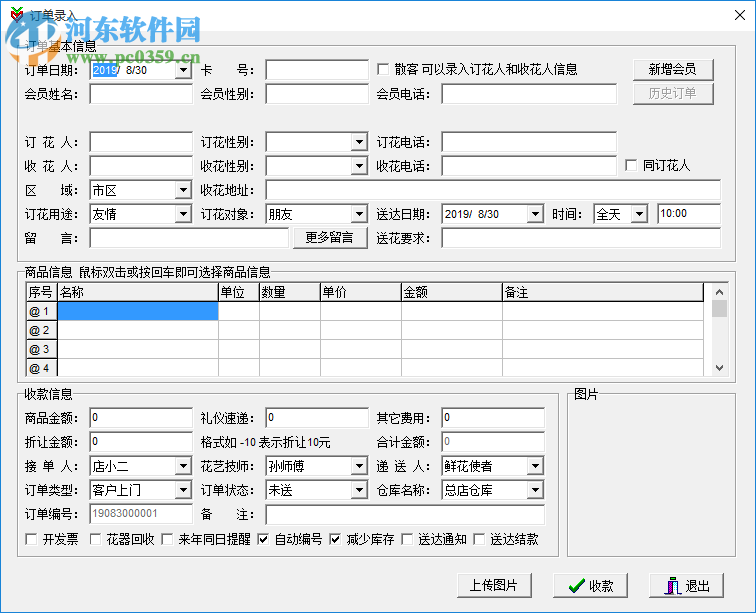Click the 会员电话 input field

[x=529, y=94]
